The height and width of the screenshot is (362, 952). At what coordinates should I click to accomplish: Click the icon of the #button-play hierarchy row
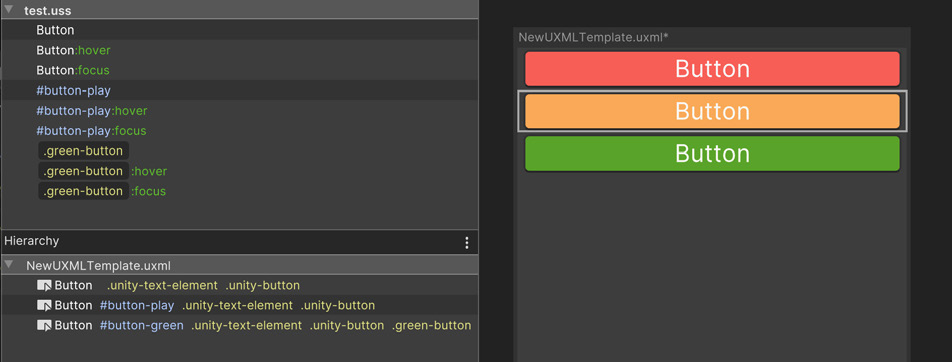[44, 306]
